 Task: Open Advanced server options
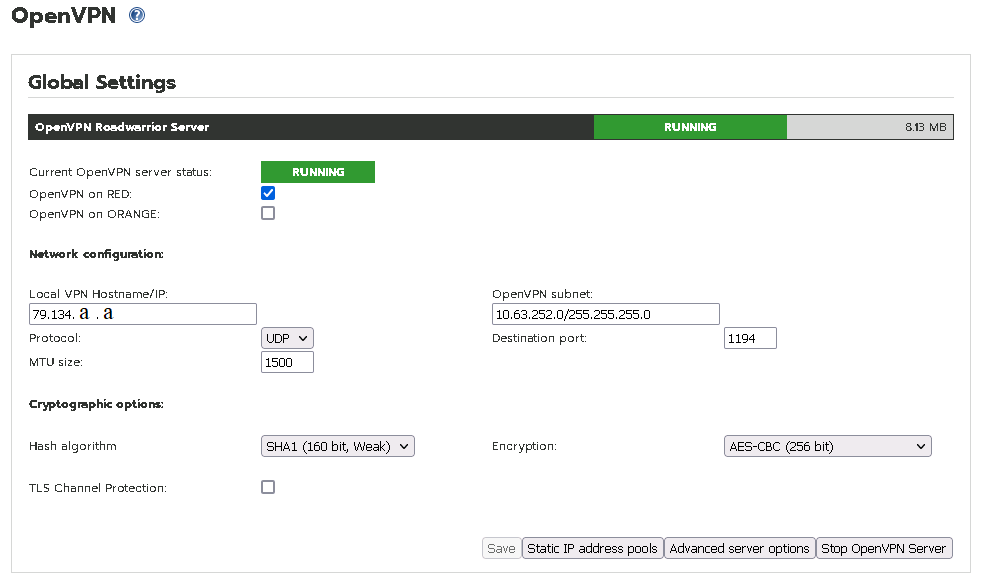[740, 548]
